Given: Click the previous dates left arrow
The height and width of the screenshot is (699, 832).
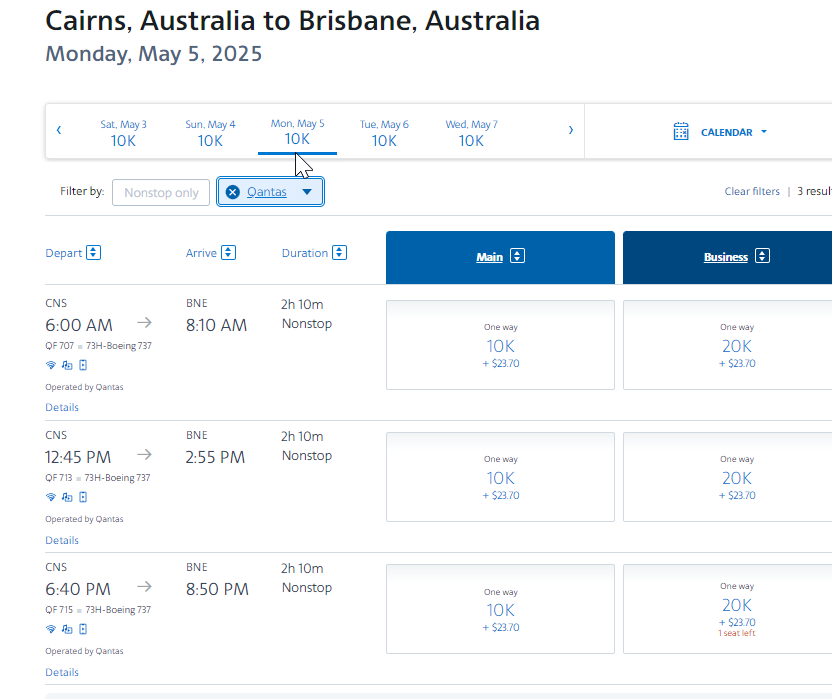Looking at the screenshot, I should click(x=59, y=130).
